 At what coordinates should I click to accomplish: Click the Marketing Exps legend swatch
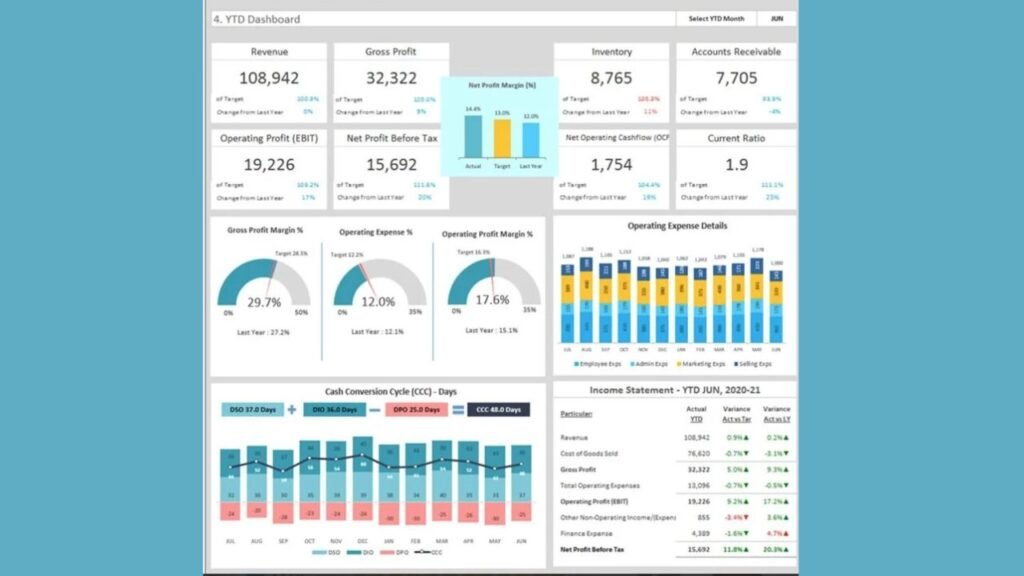coord(679,364)
